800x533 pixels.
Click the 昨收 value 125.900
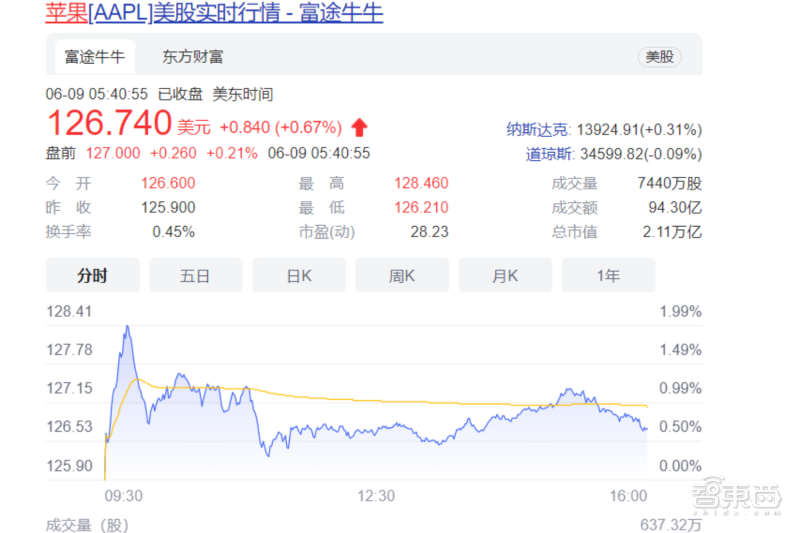point(168,207)
